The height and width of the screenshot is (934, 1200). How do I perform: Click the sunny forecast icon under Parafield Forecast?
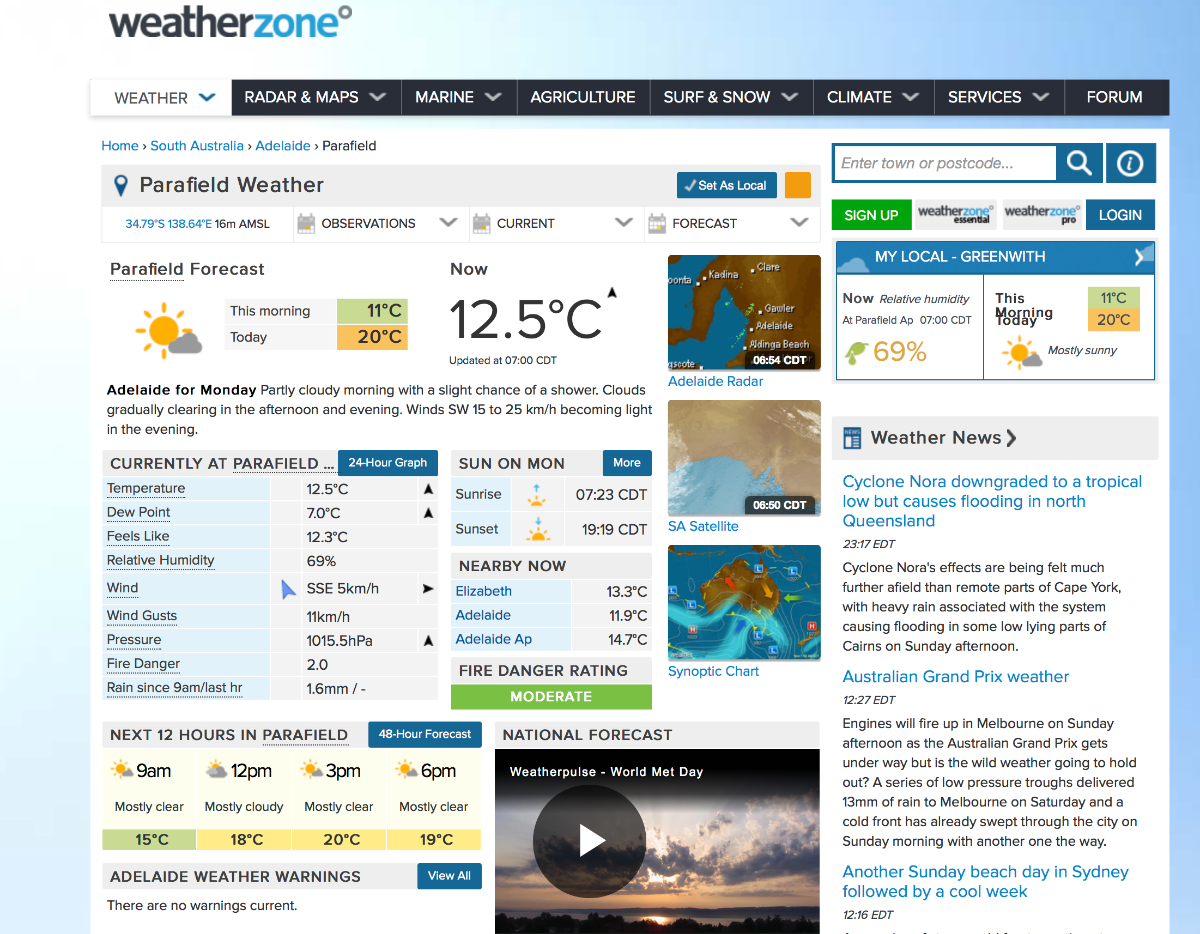click(x=167, y=329)
